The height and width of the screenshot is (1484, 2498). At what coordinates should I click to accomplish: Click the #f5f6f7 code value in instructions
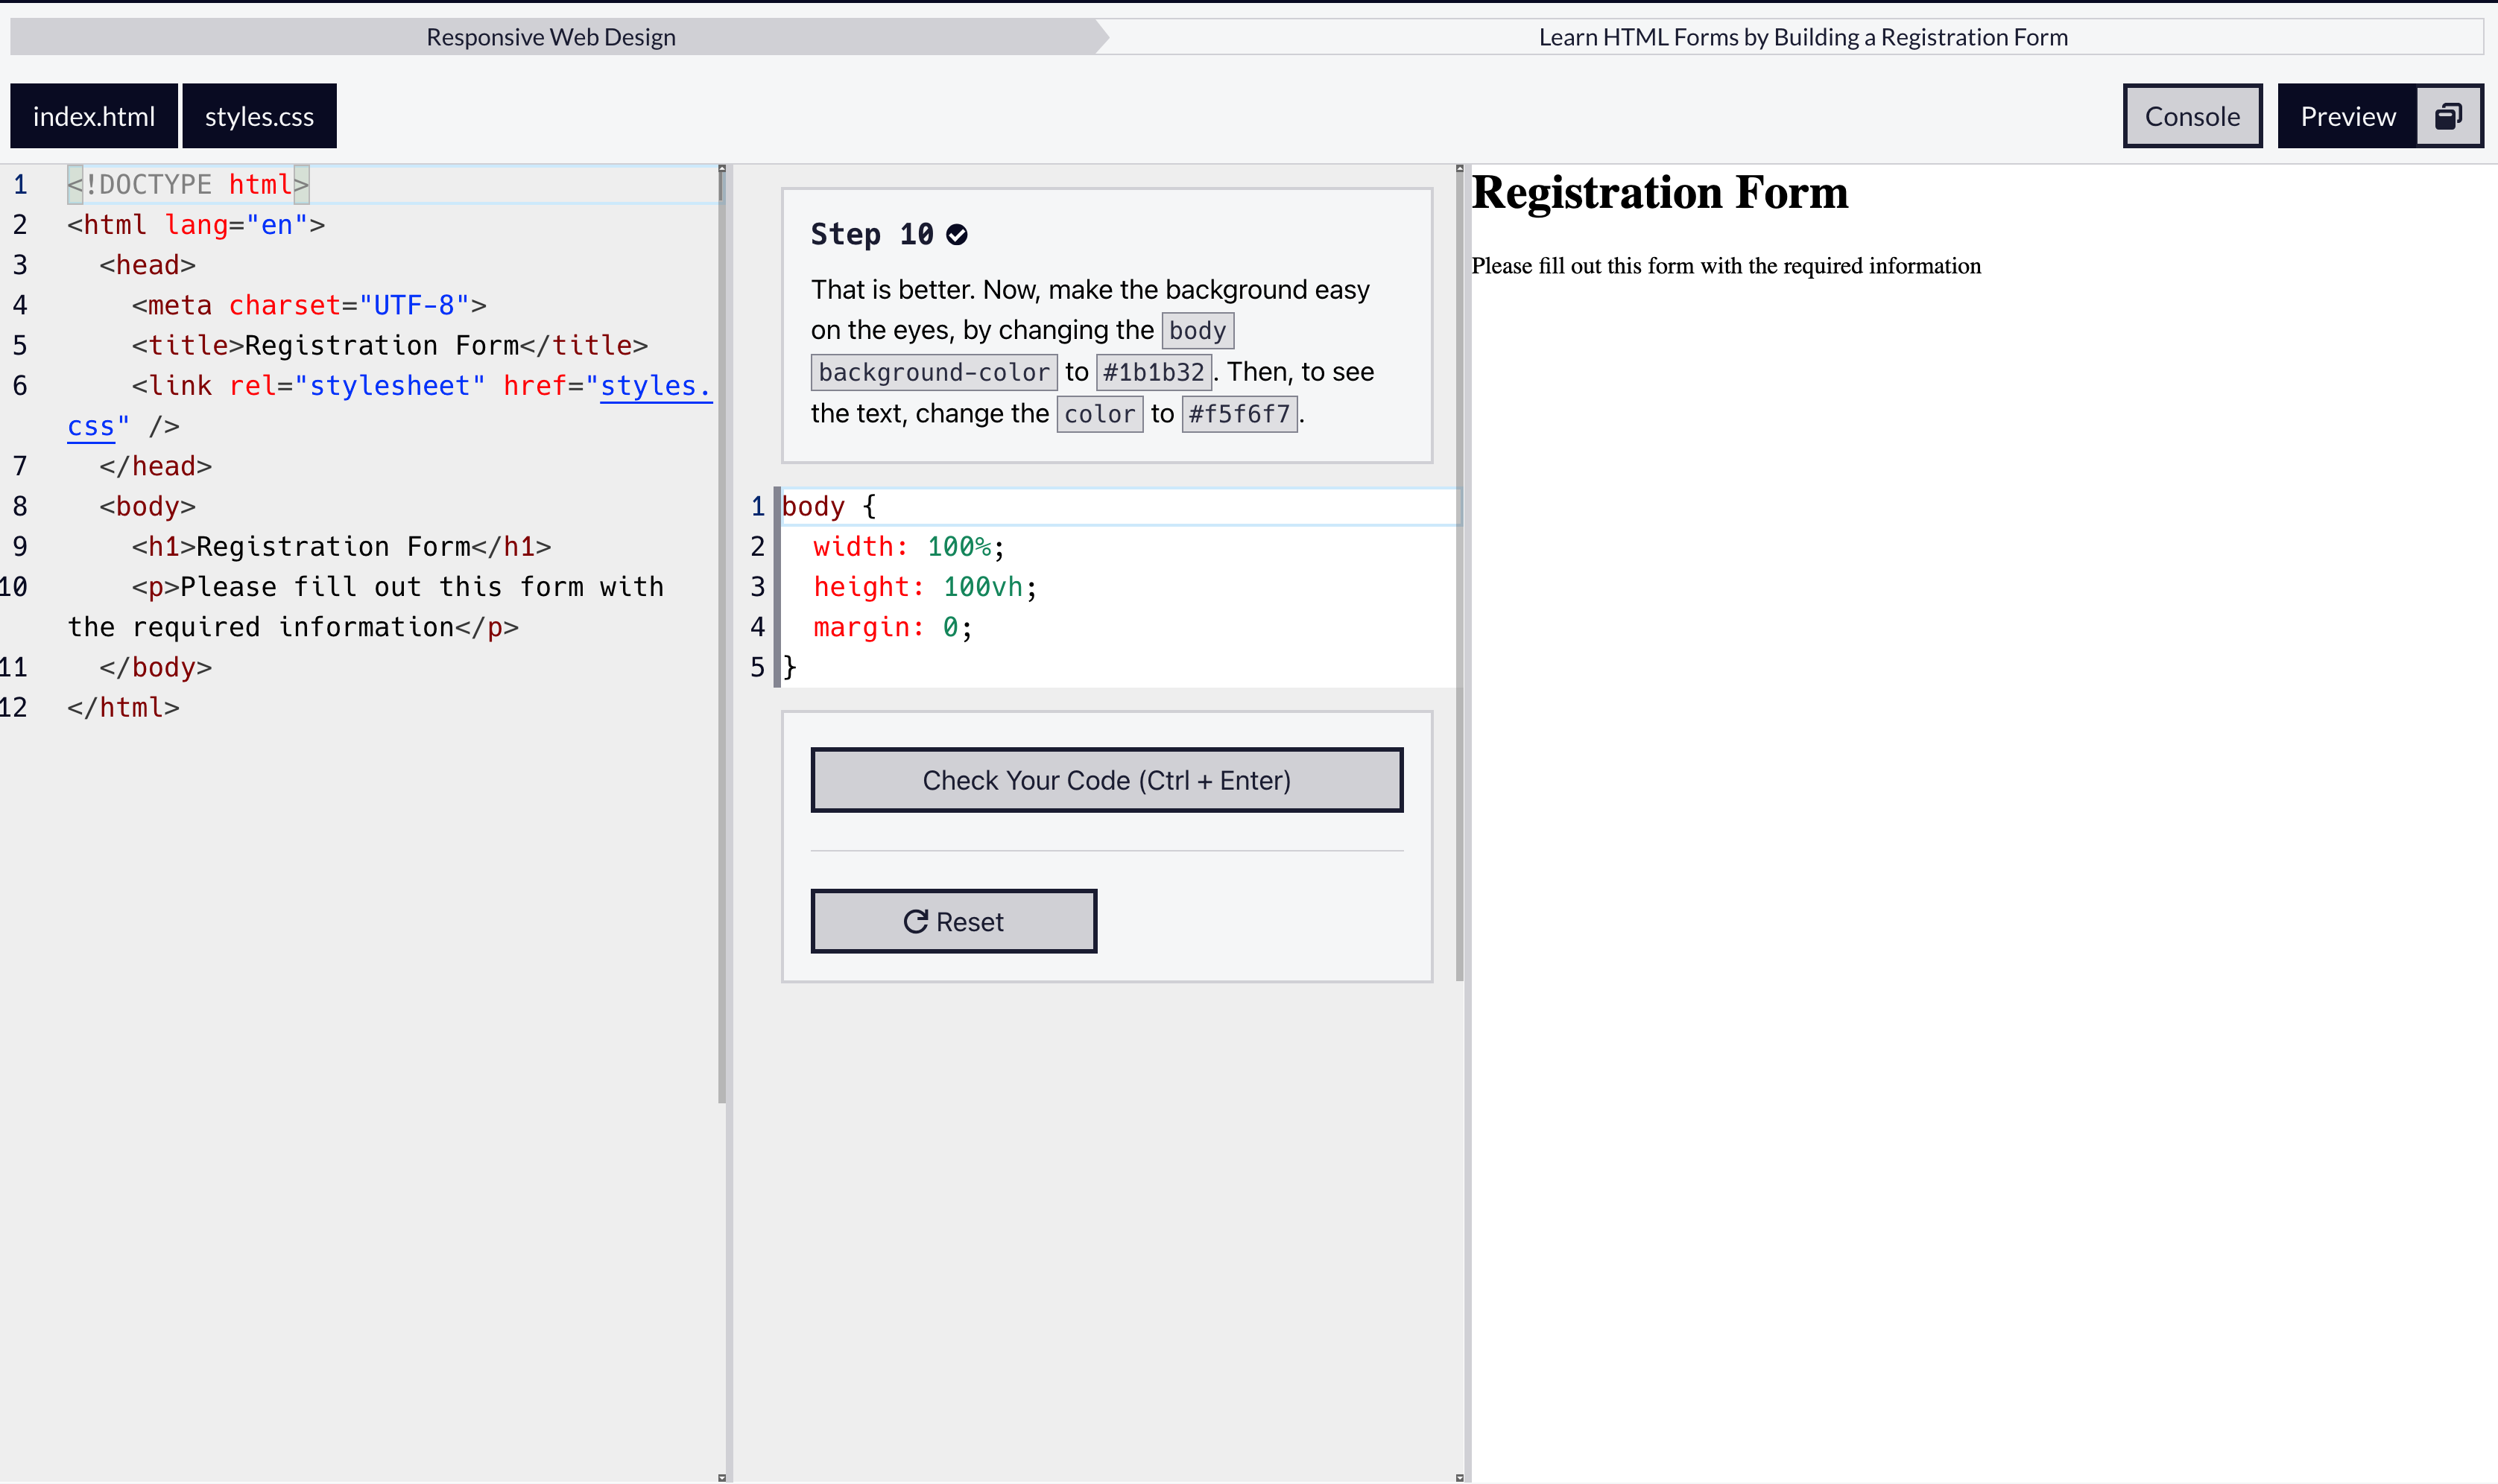1239,414
